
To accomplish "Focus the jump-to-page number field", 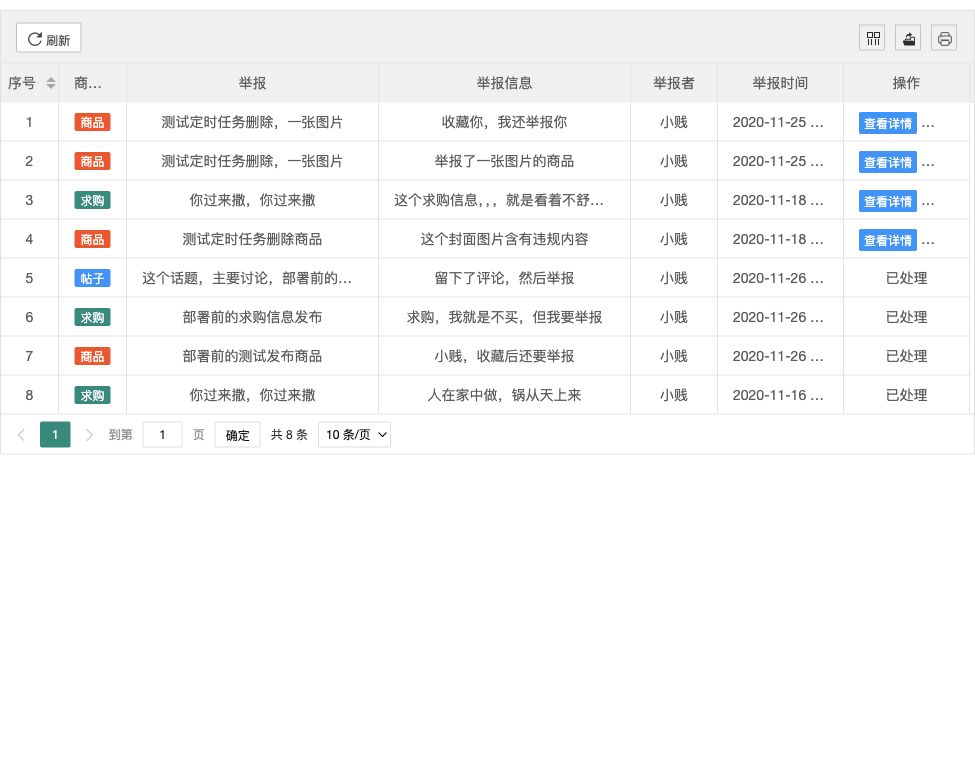I will [x=162, y=435].
